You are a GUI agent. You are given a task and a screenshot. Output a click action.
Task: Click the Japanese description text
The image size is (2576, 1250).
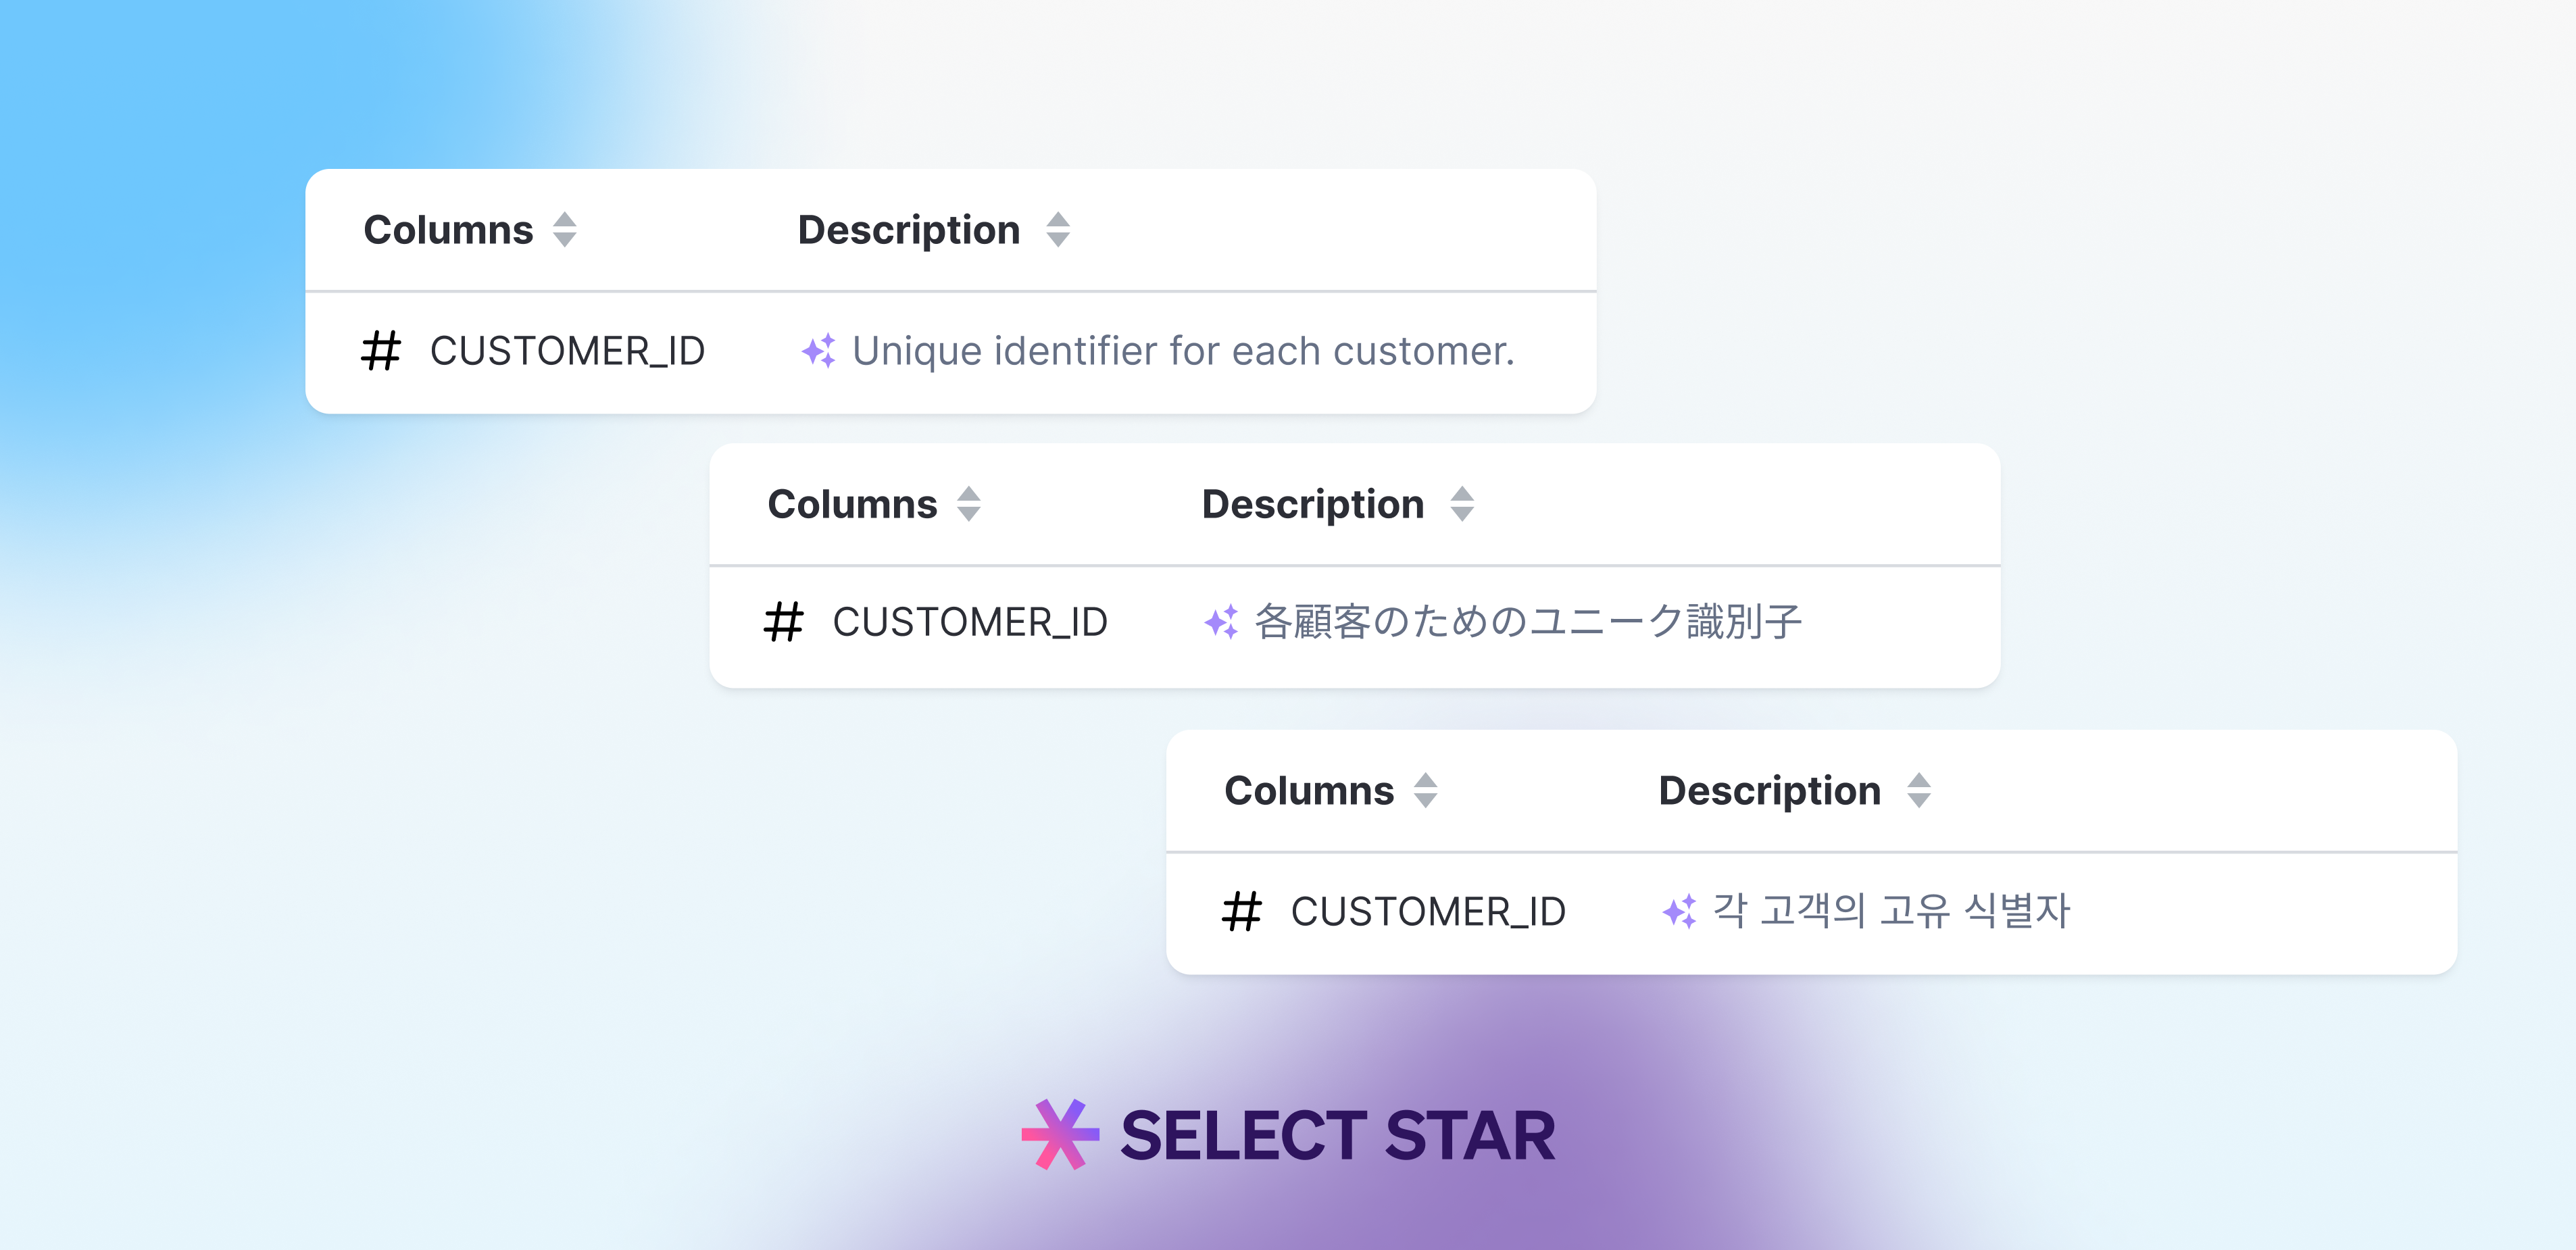click(1528, 622)
